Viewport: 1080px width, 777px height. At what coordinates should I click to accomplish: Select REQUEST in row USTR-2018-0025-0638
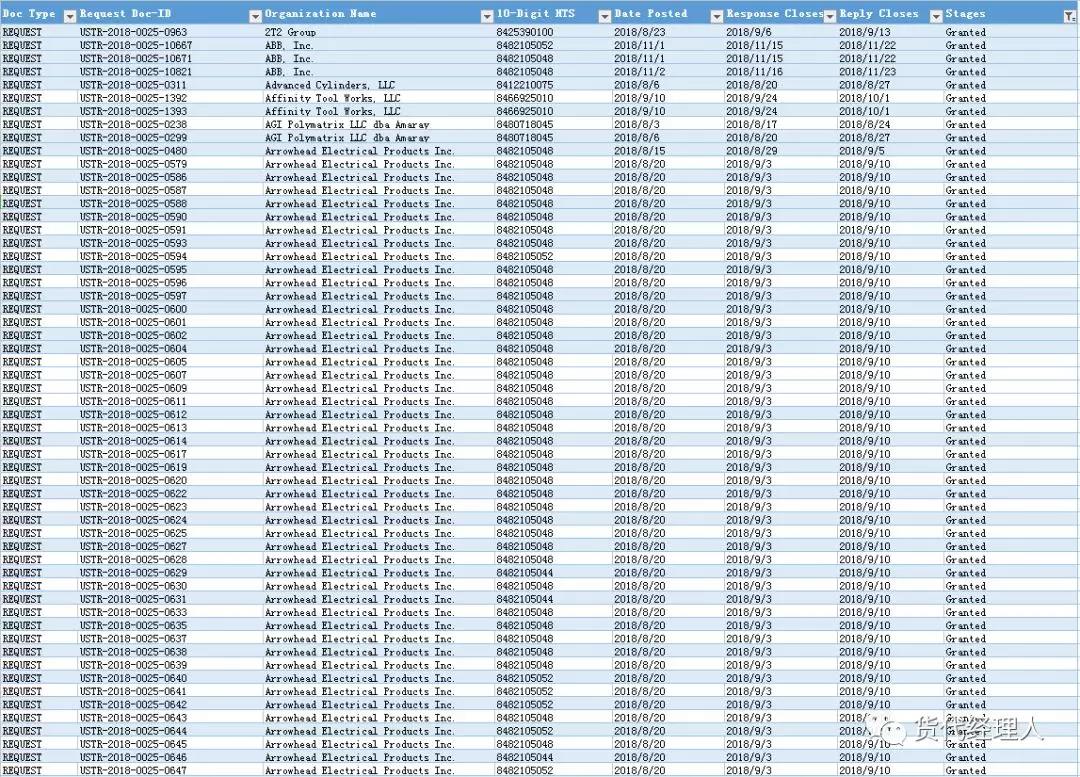tap(39, 652)
